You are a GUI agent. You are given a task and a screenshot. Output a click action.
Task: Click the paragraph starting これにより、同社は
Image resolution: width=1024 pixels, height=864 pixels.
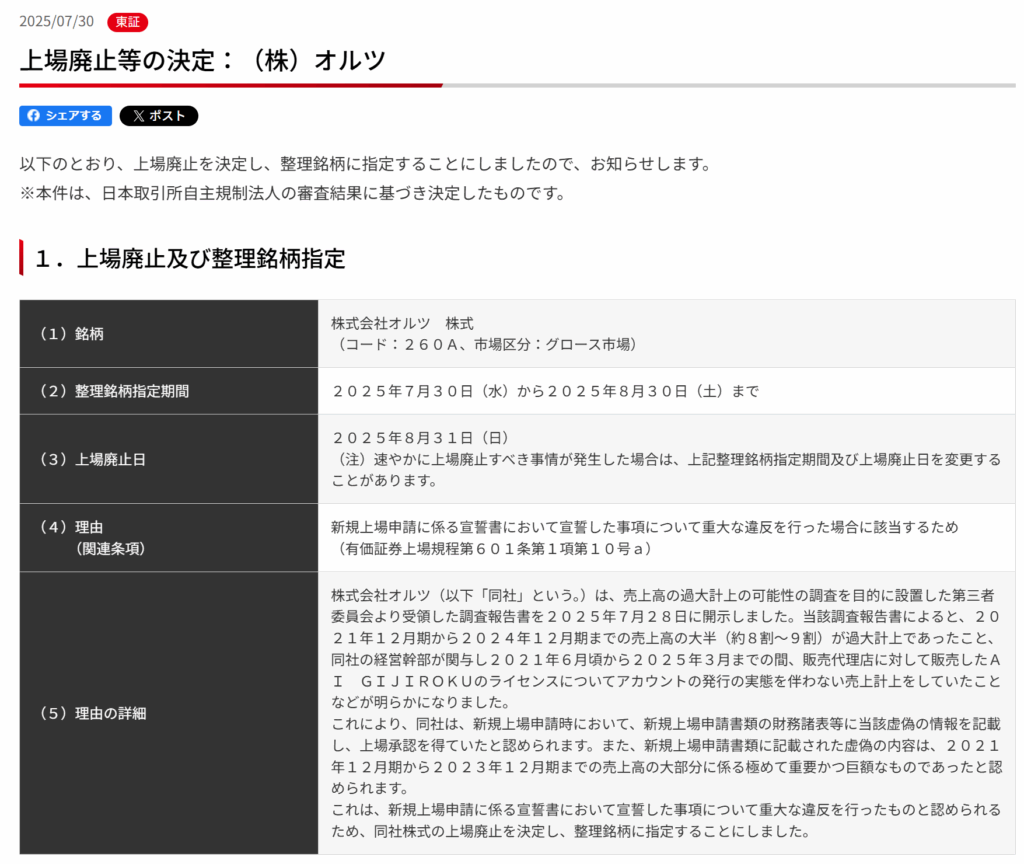[x=666, y=756]
